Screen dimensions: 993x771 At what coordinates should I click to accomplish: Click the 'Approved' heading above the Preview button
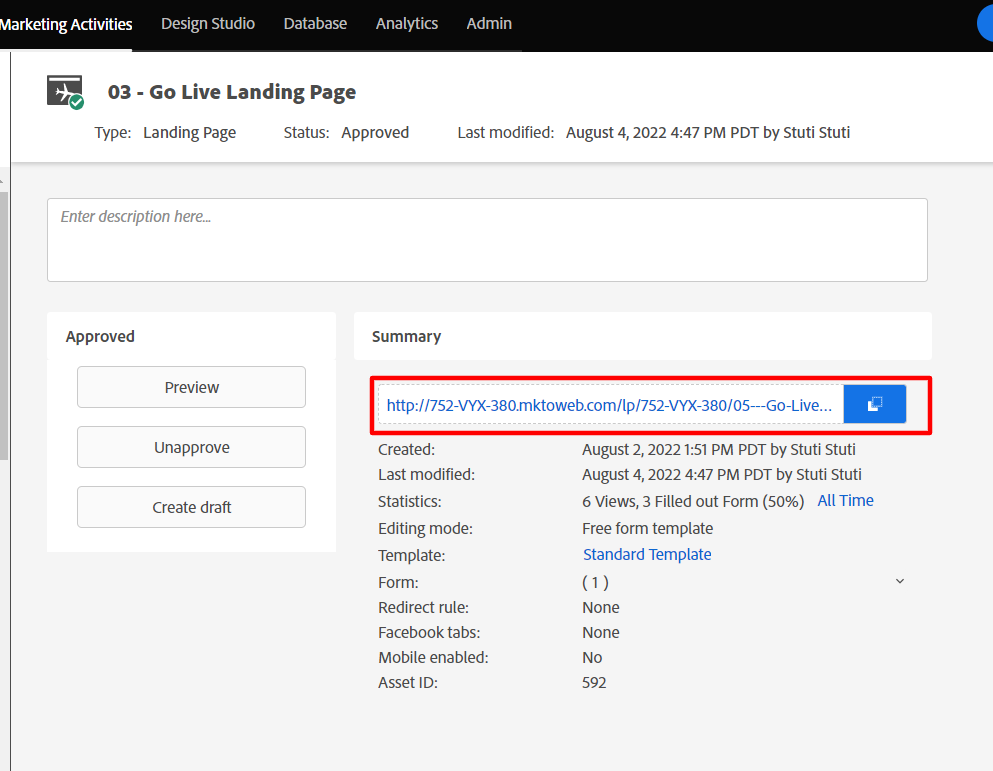pos(100,336)
